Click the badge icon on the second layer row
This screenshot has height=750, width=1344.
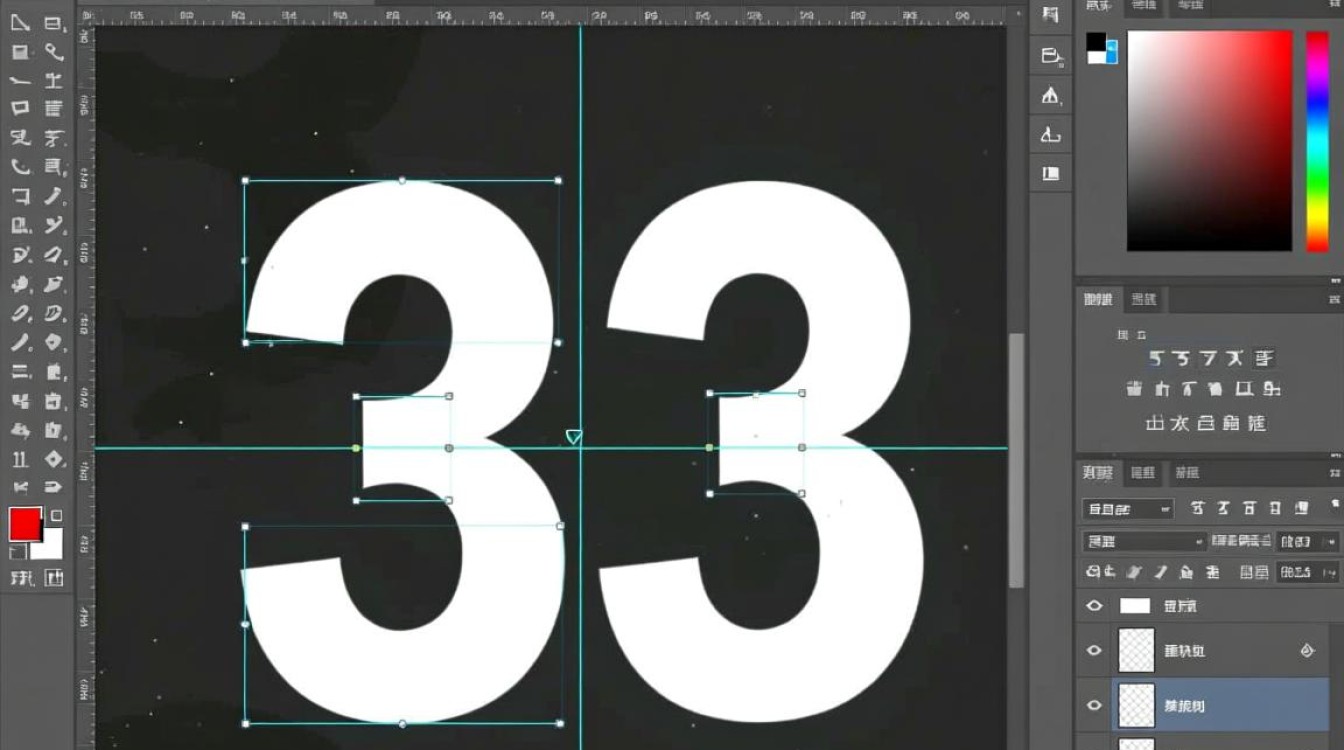(x=1307, y=650)
